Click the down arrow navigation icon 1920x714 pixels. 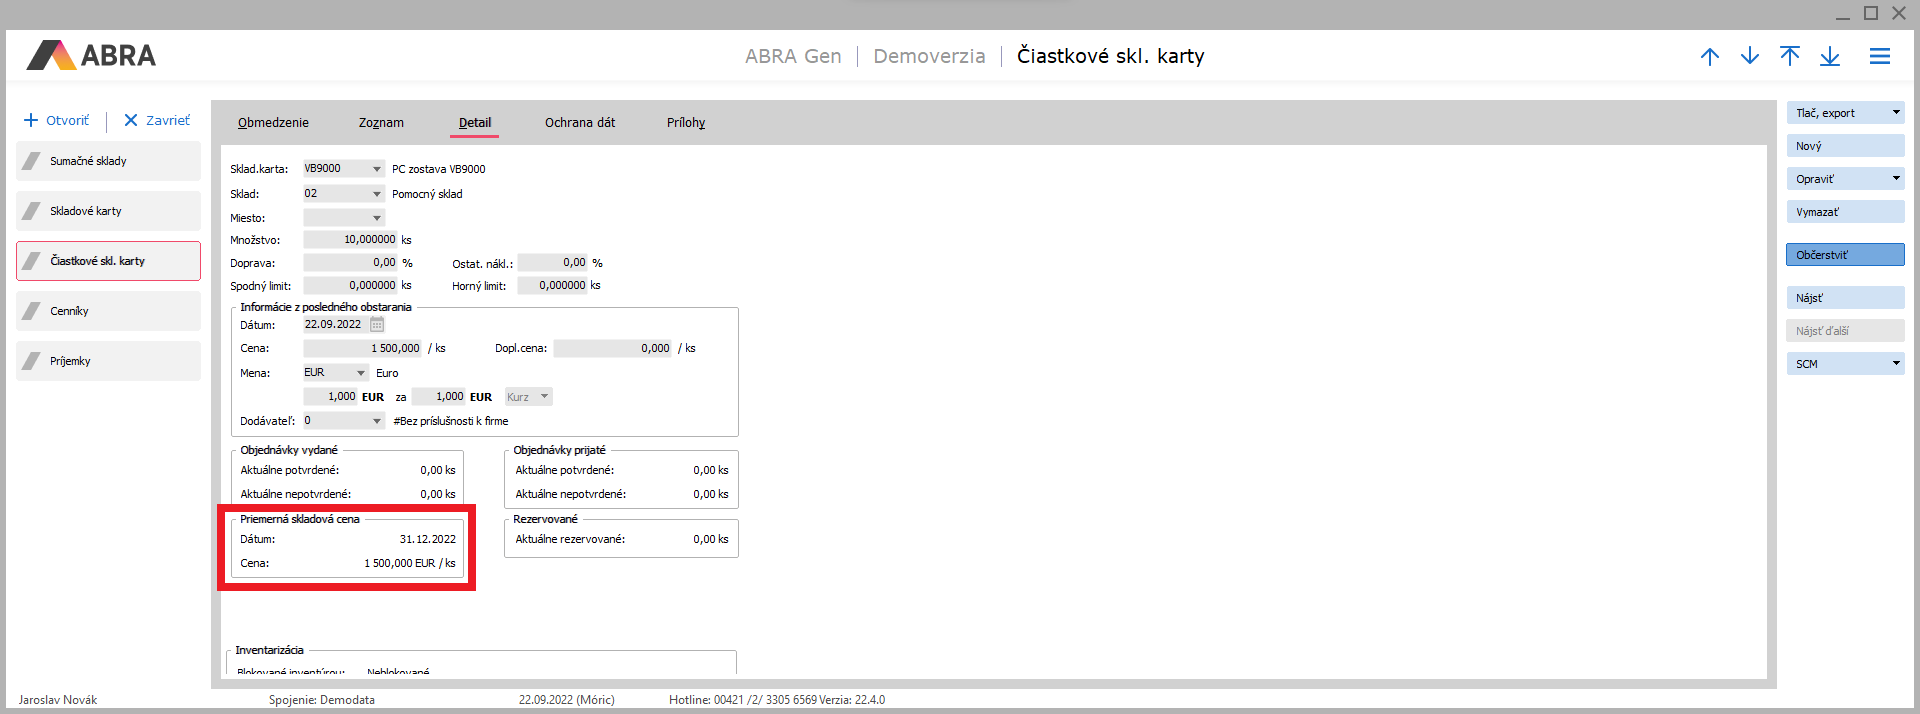point(1749,57)
